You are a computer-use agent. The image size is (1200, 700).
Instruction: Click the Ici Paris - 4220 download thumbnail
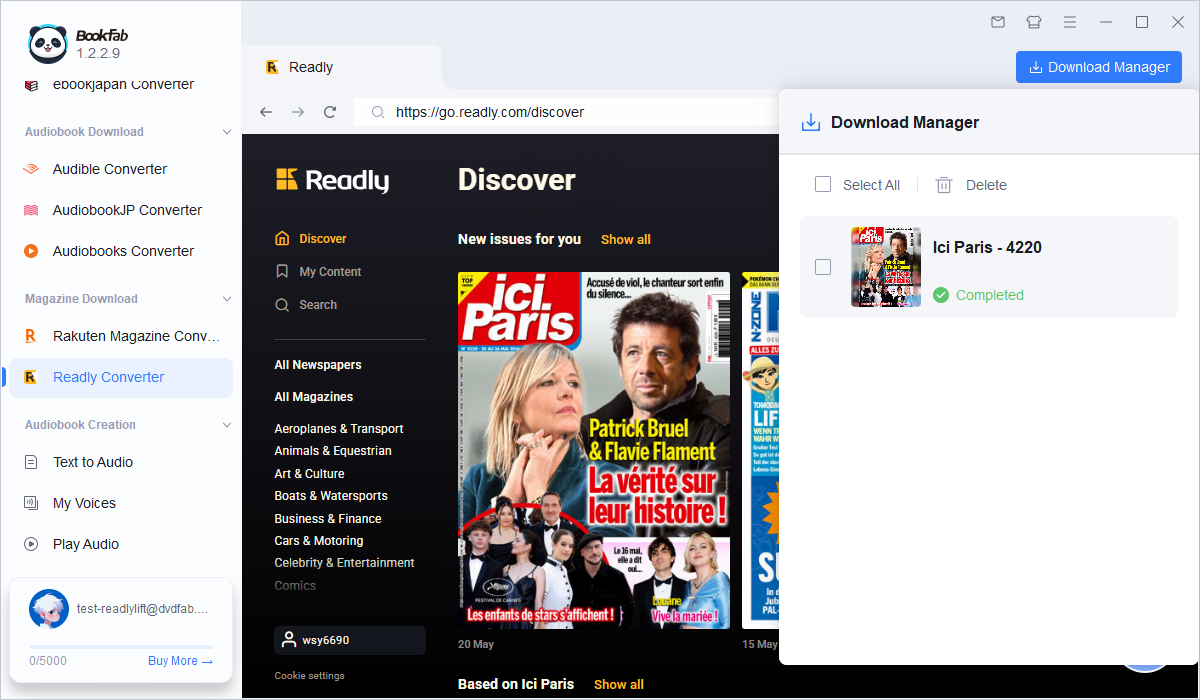pyautogui.click(x=886, y=267)
